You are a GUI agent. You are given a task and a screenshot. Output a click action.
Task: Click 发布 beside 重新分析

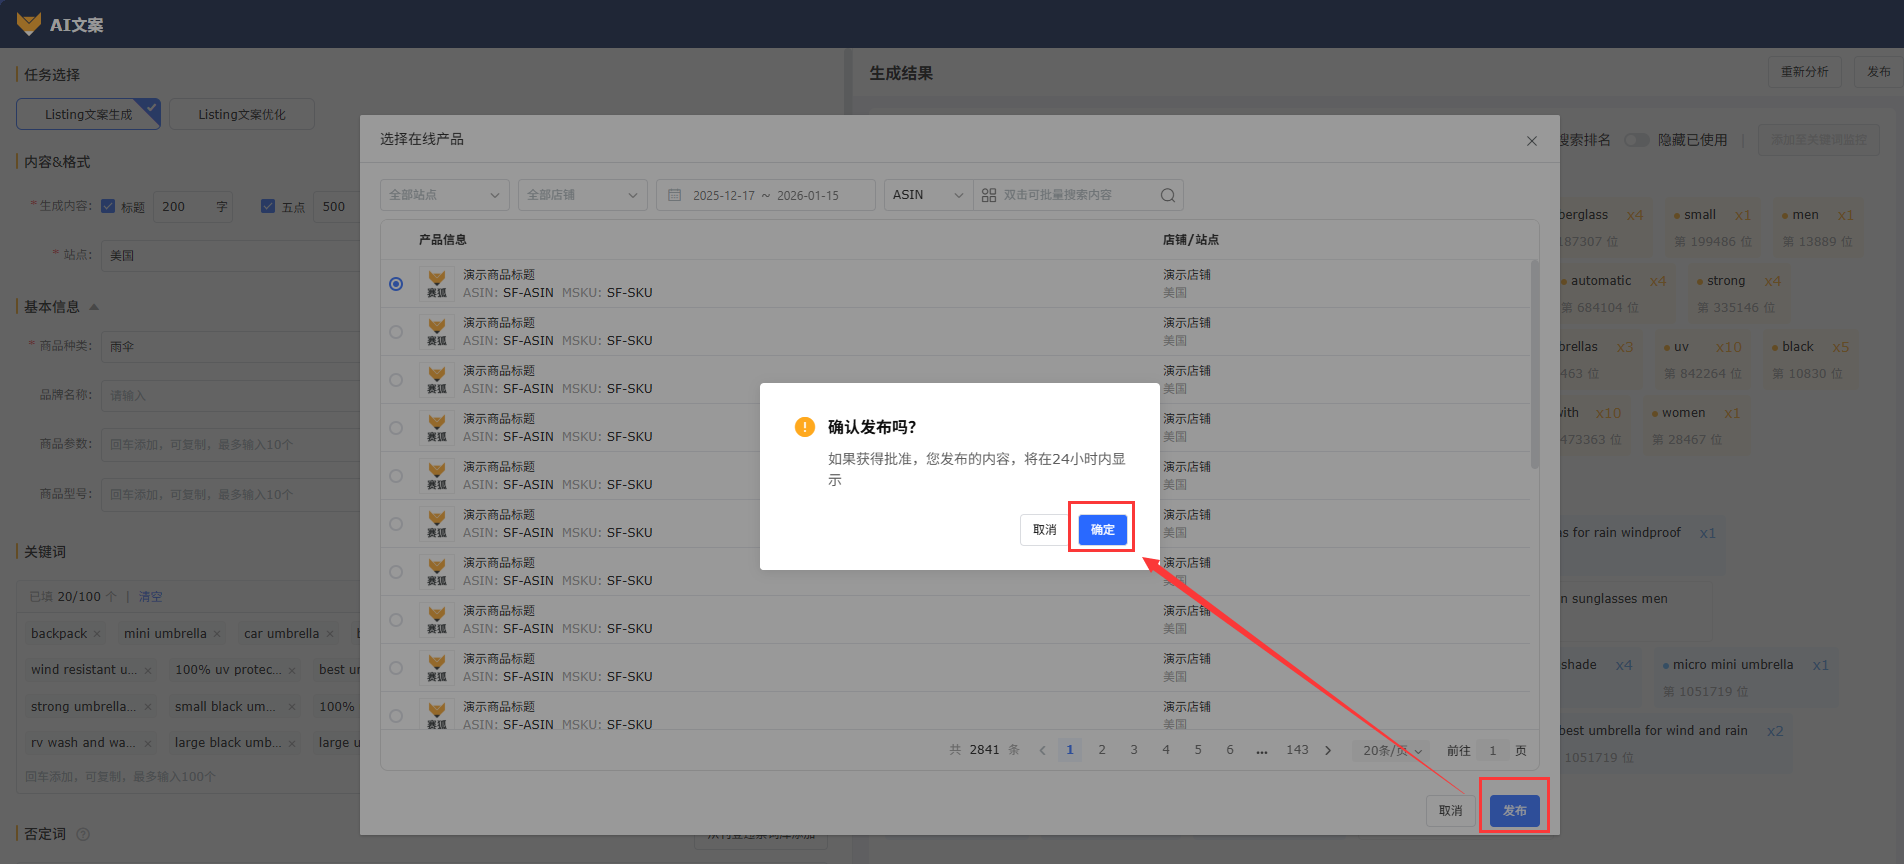click(1879, 72)
